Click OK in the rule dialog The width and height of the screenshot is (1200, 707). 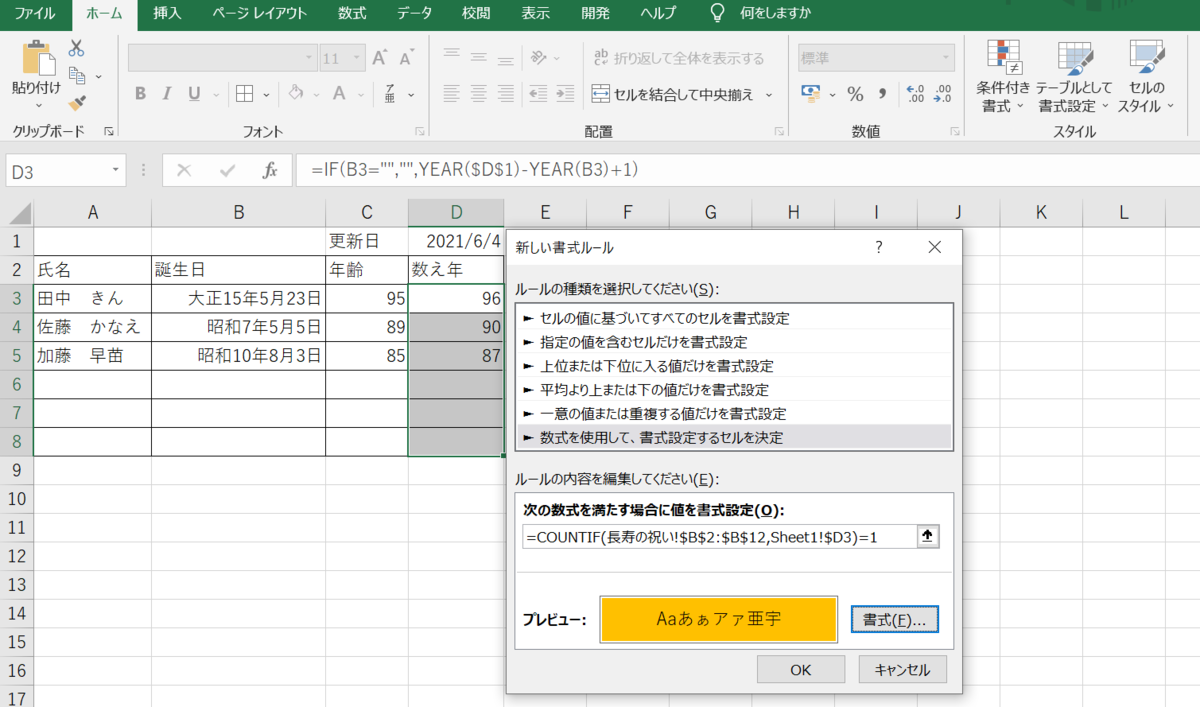point(801,670)
